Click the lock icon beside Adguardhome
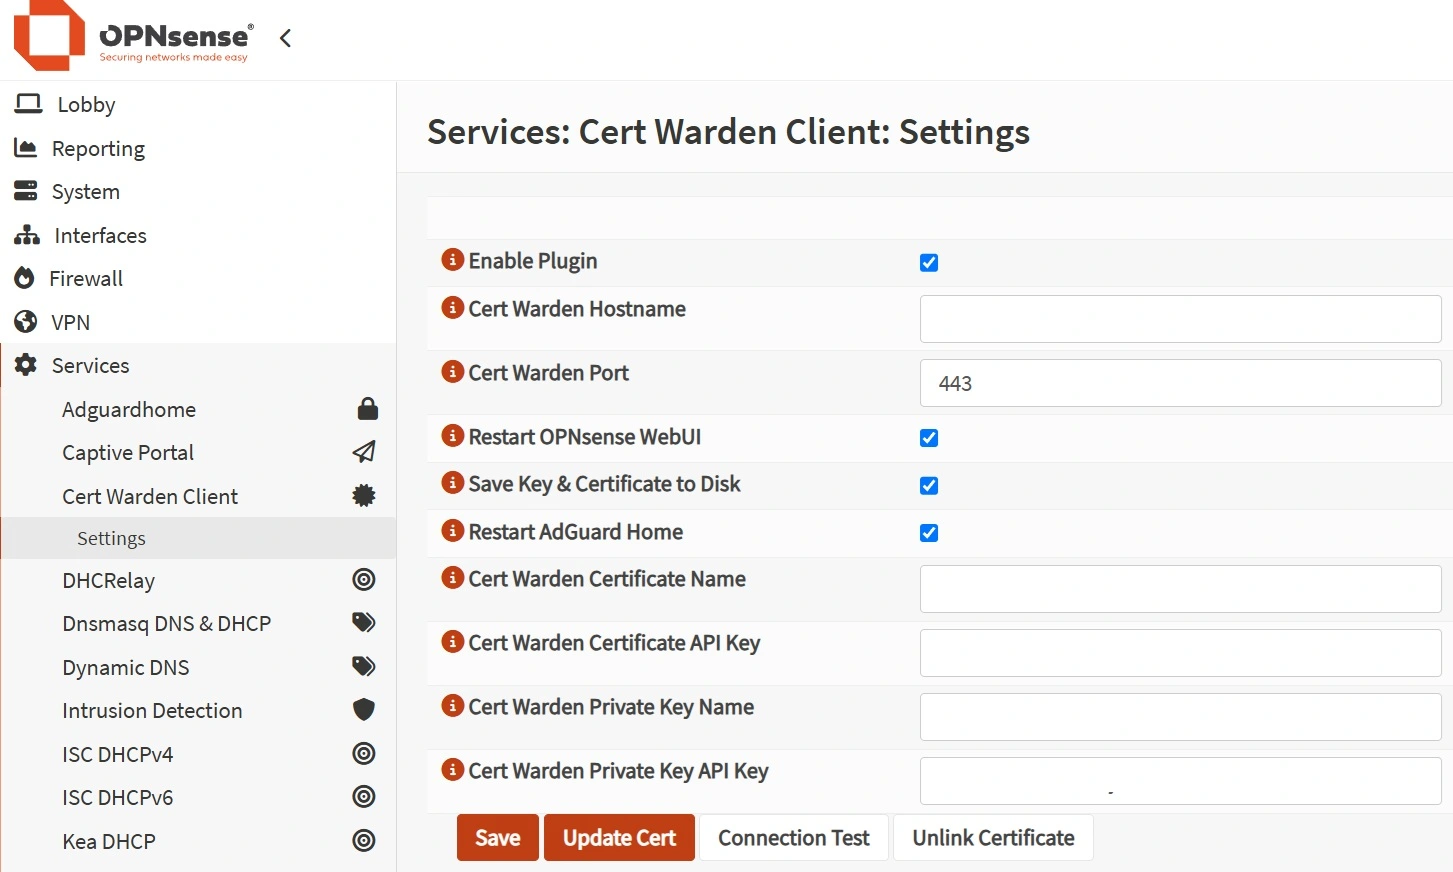The height and width of the screenshot is (872, 1453). (366, 408)
